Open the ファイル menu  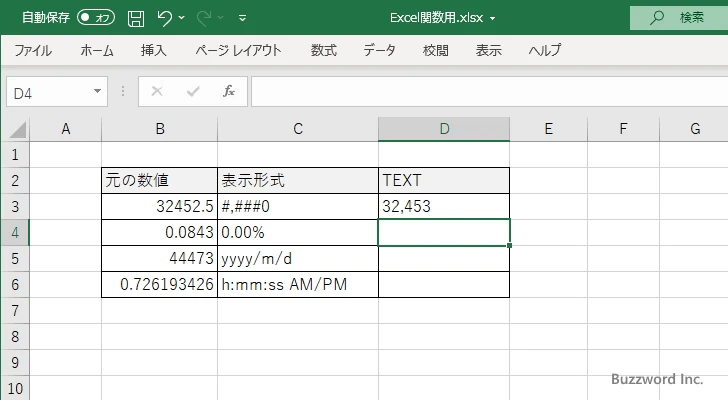(x=33, y=50)
